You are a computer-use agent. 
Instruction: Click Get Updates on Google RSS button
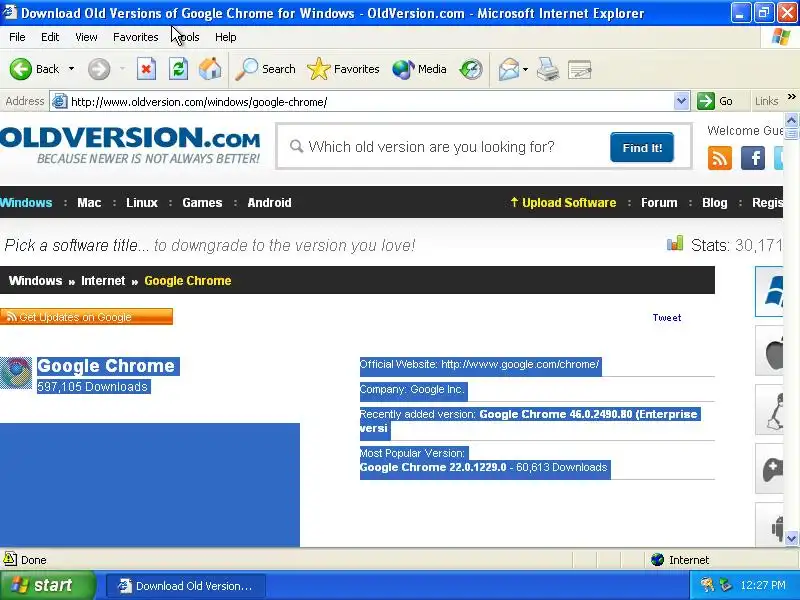[86, 317]
